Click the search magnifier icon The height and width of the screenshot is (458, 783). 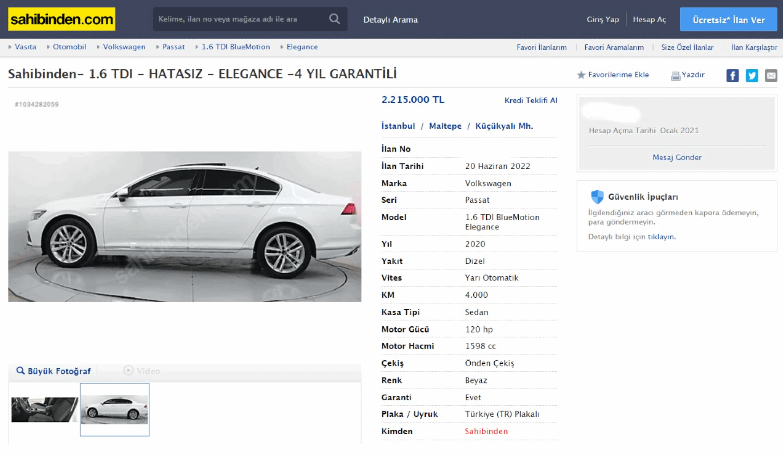[x=335, y=19]
